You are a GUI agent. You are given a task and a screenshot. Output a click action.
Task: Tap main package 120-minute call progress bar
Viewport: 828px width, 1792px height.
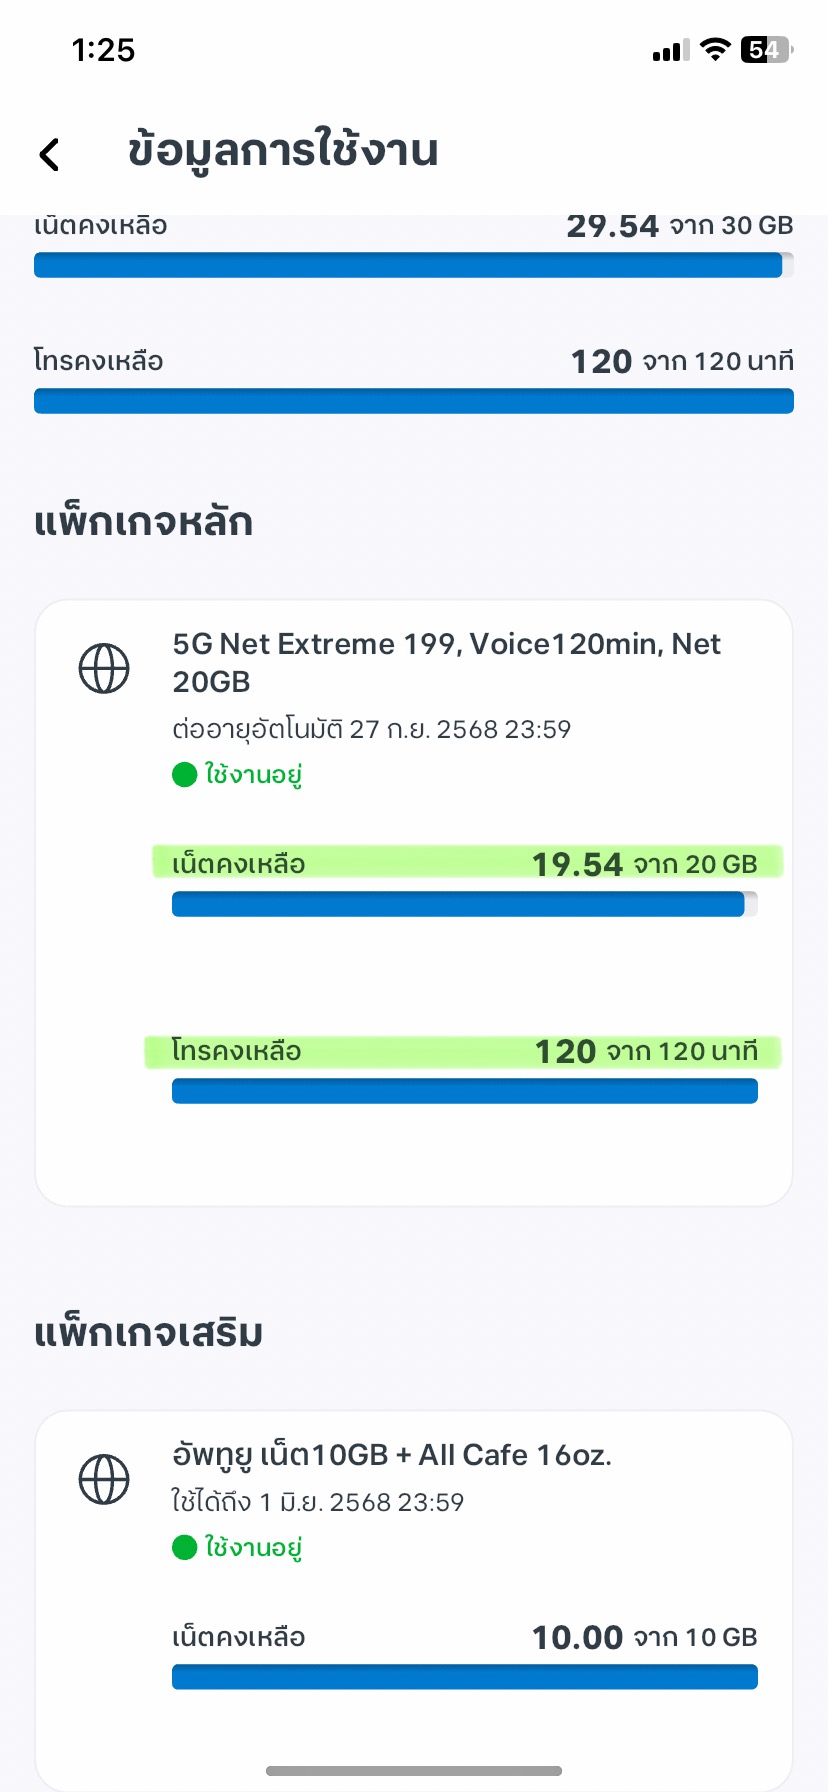(464, 1091)
